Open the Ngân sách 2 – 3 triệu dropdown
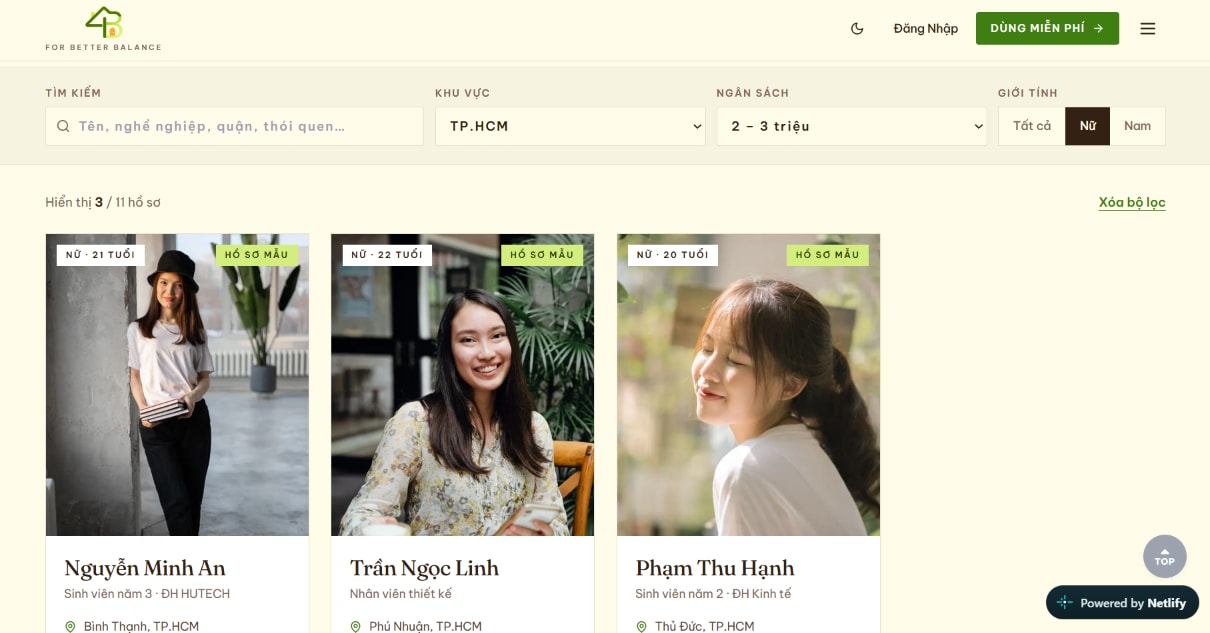 [x=852, y=126]
